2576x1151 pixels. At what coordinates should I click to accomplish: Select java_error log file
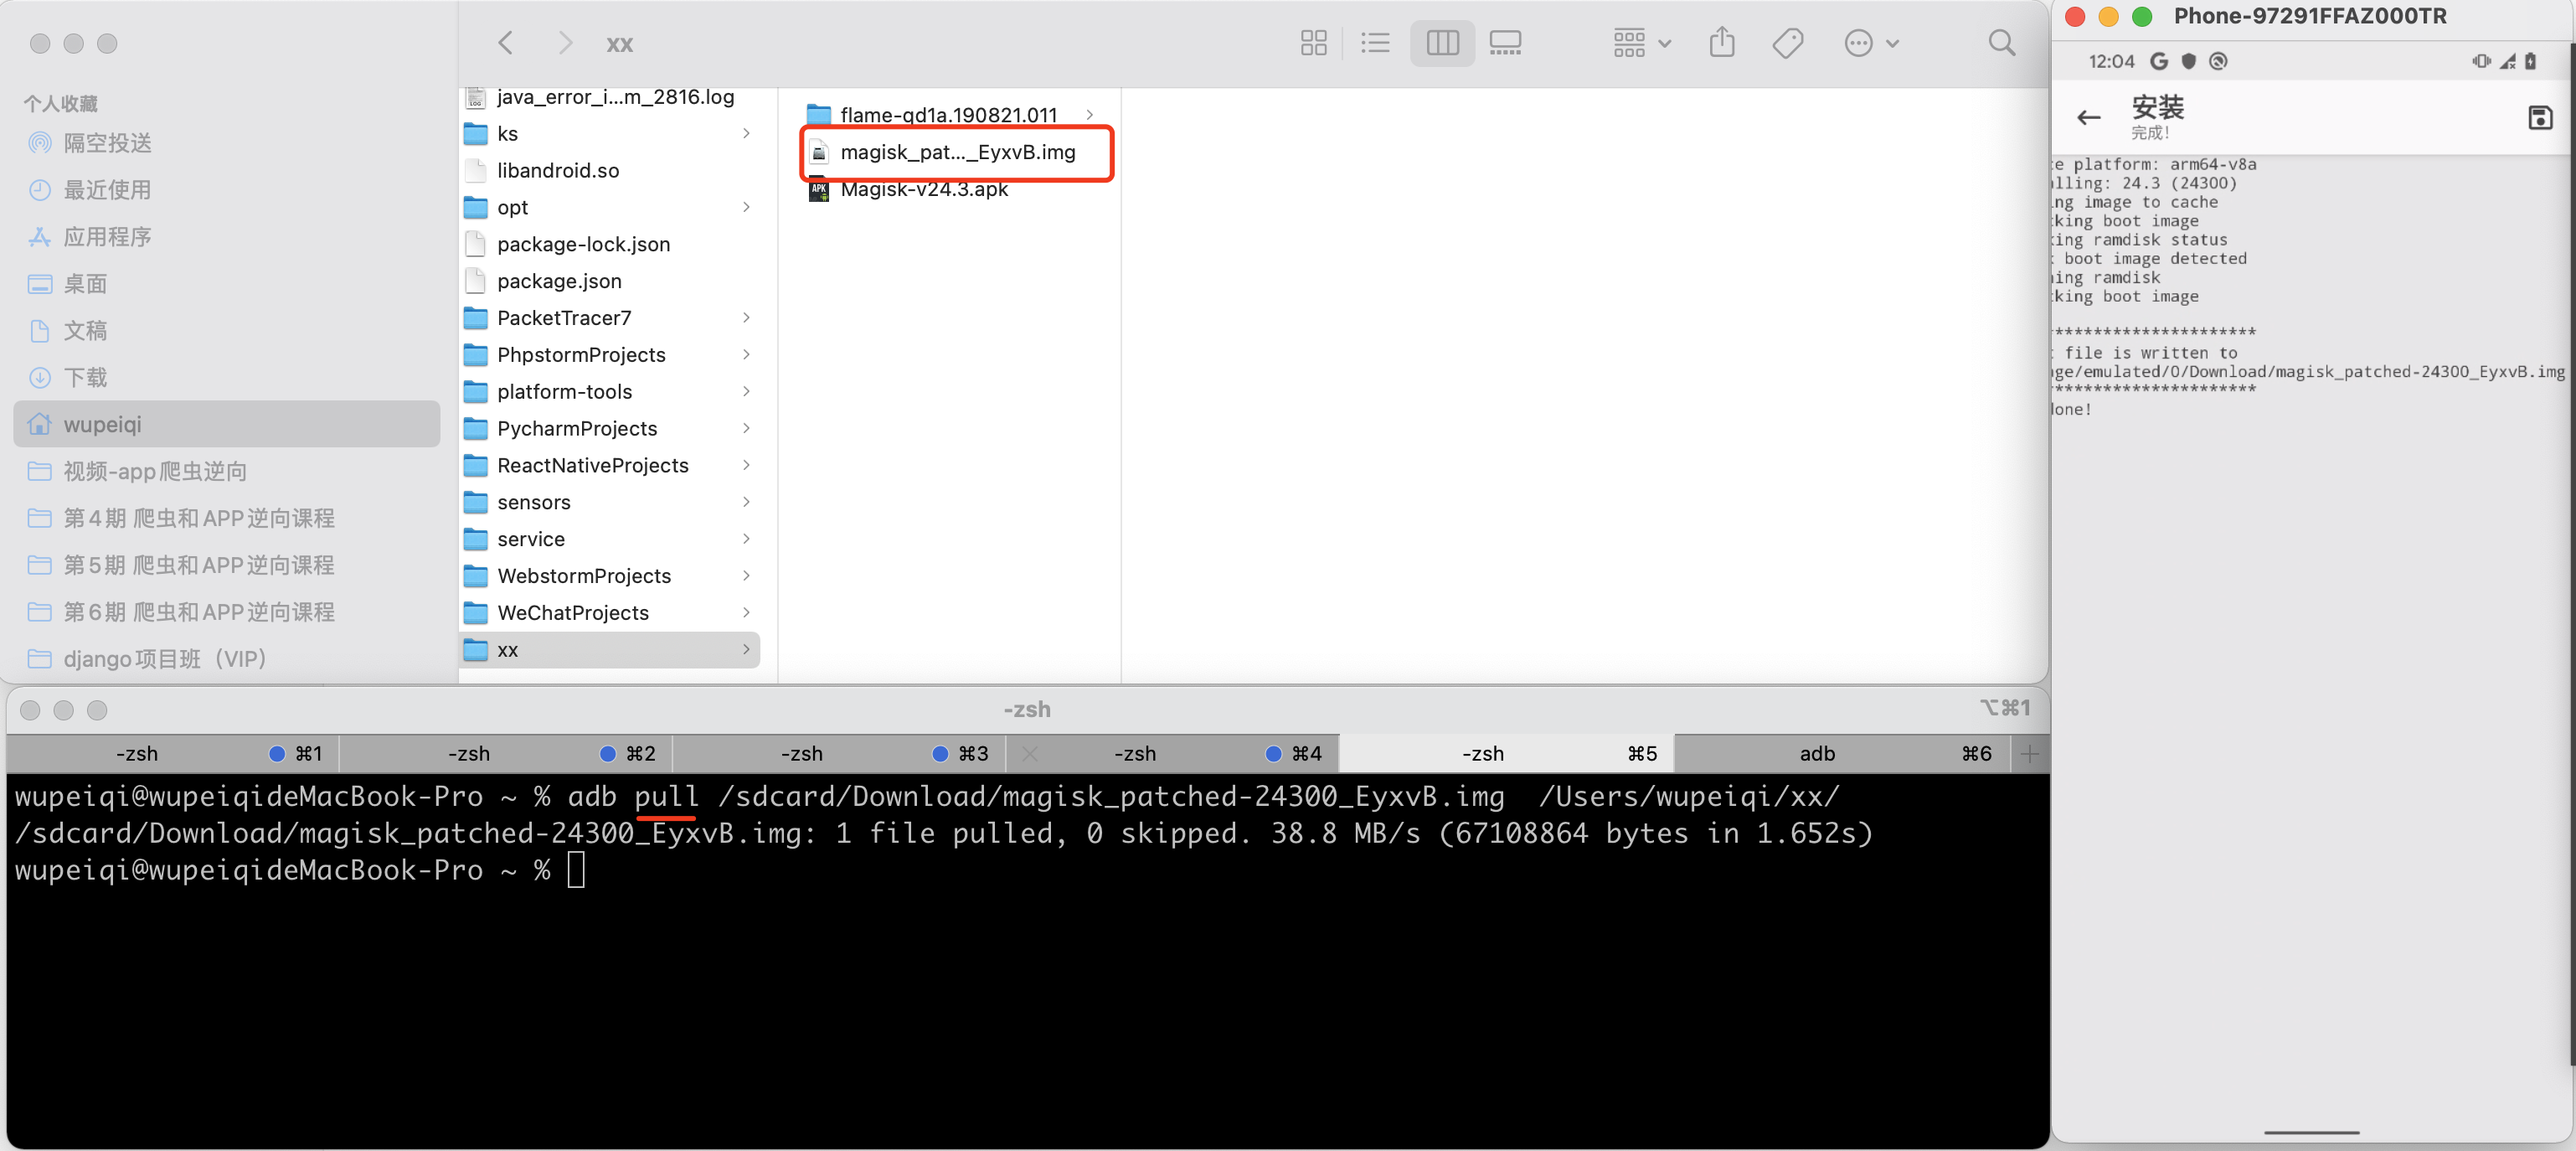(x=609, y=97)
